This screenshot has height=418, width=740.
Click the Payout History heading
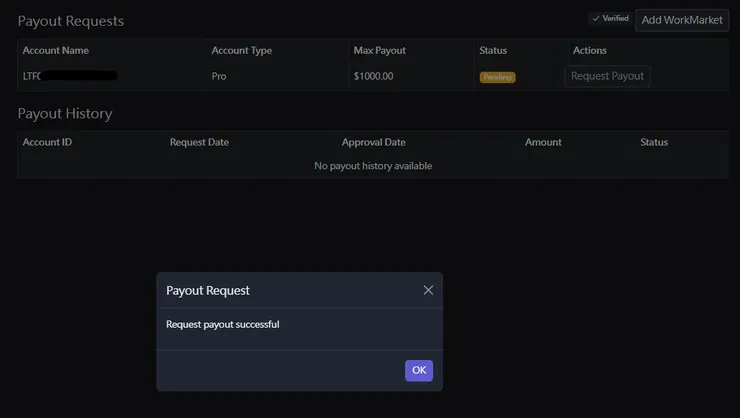(65, 114)
